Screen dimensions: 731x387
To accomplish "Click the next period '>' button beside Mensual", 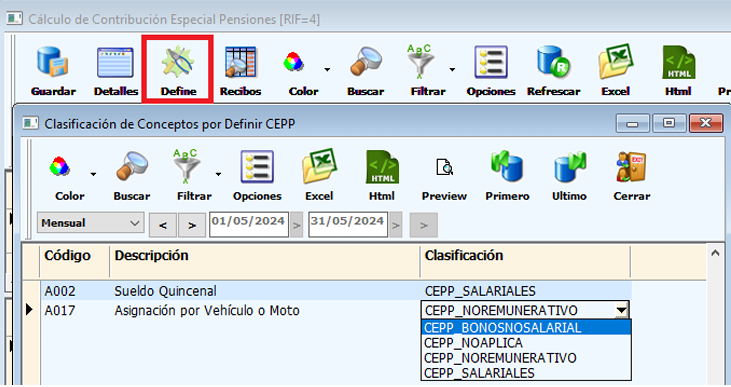I will pyautogui.click(x=192, y=225).
